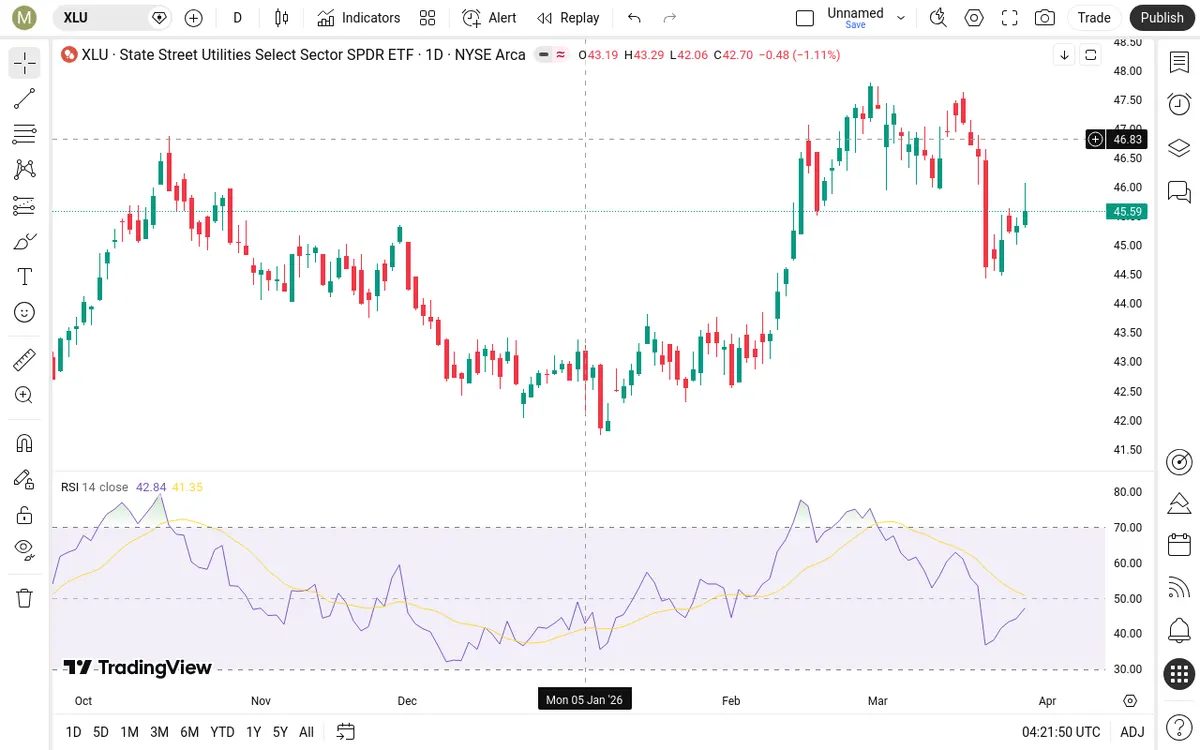Open the object tree layers panel

click(x=1179, y=148)
